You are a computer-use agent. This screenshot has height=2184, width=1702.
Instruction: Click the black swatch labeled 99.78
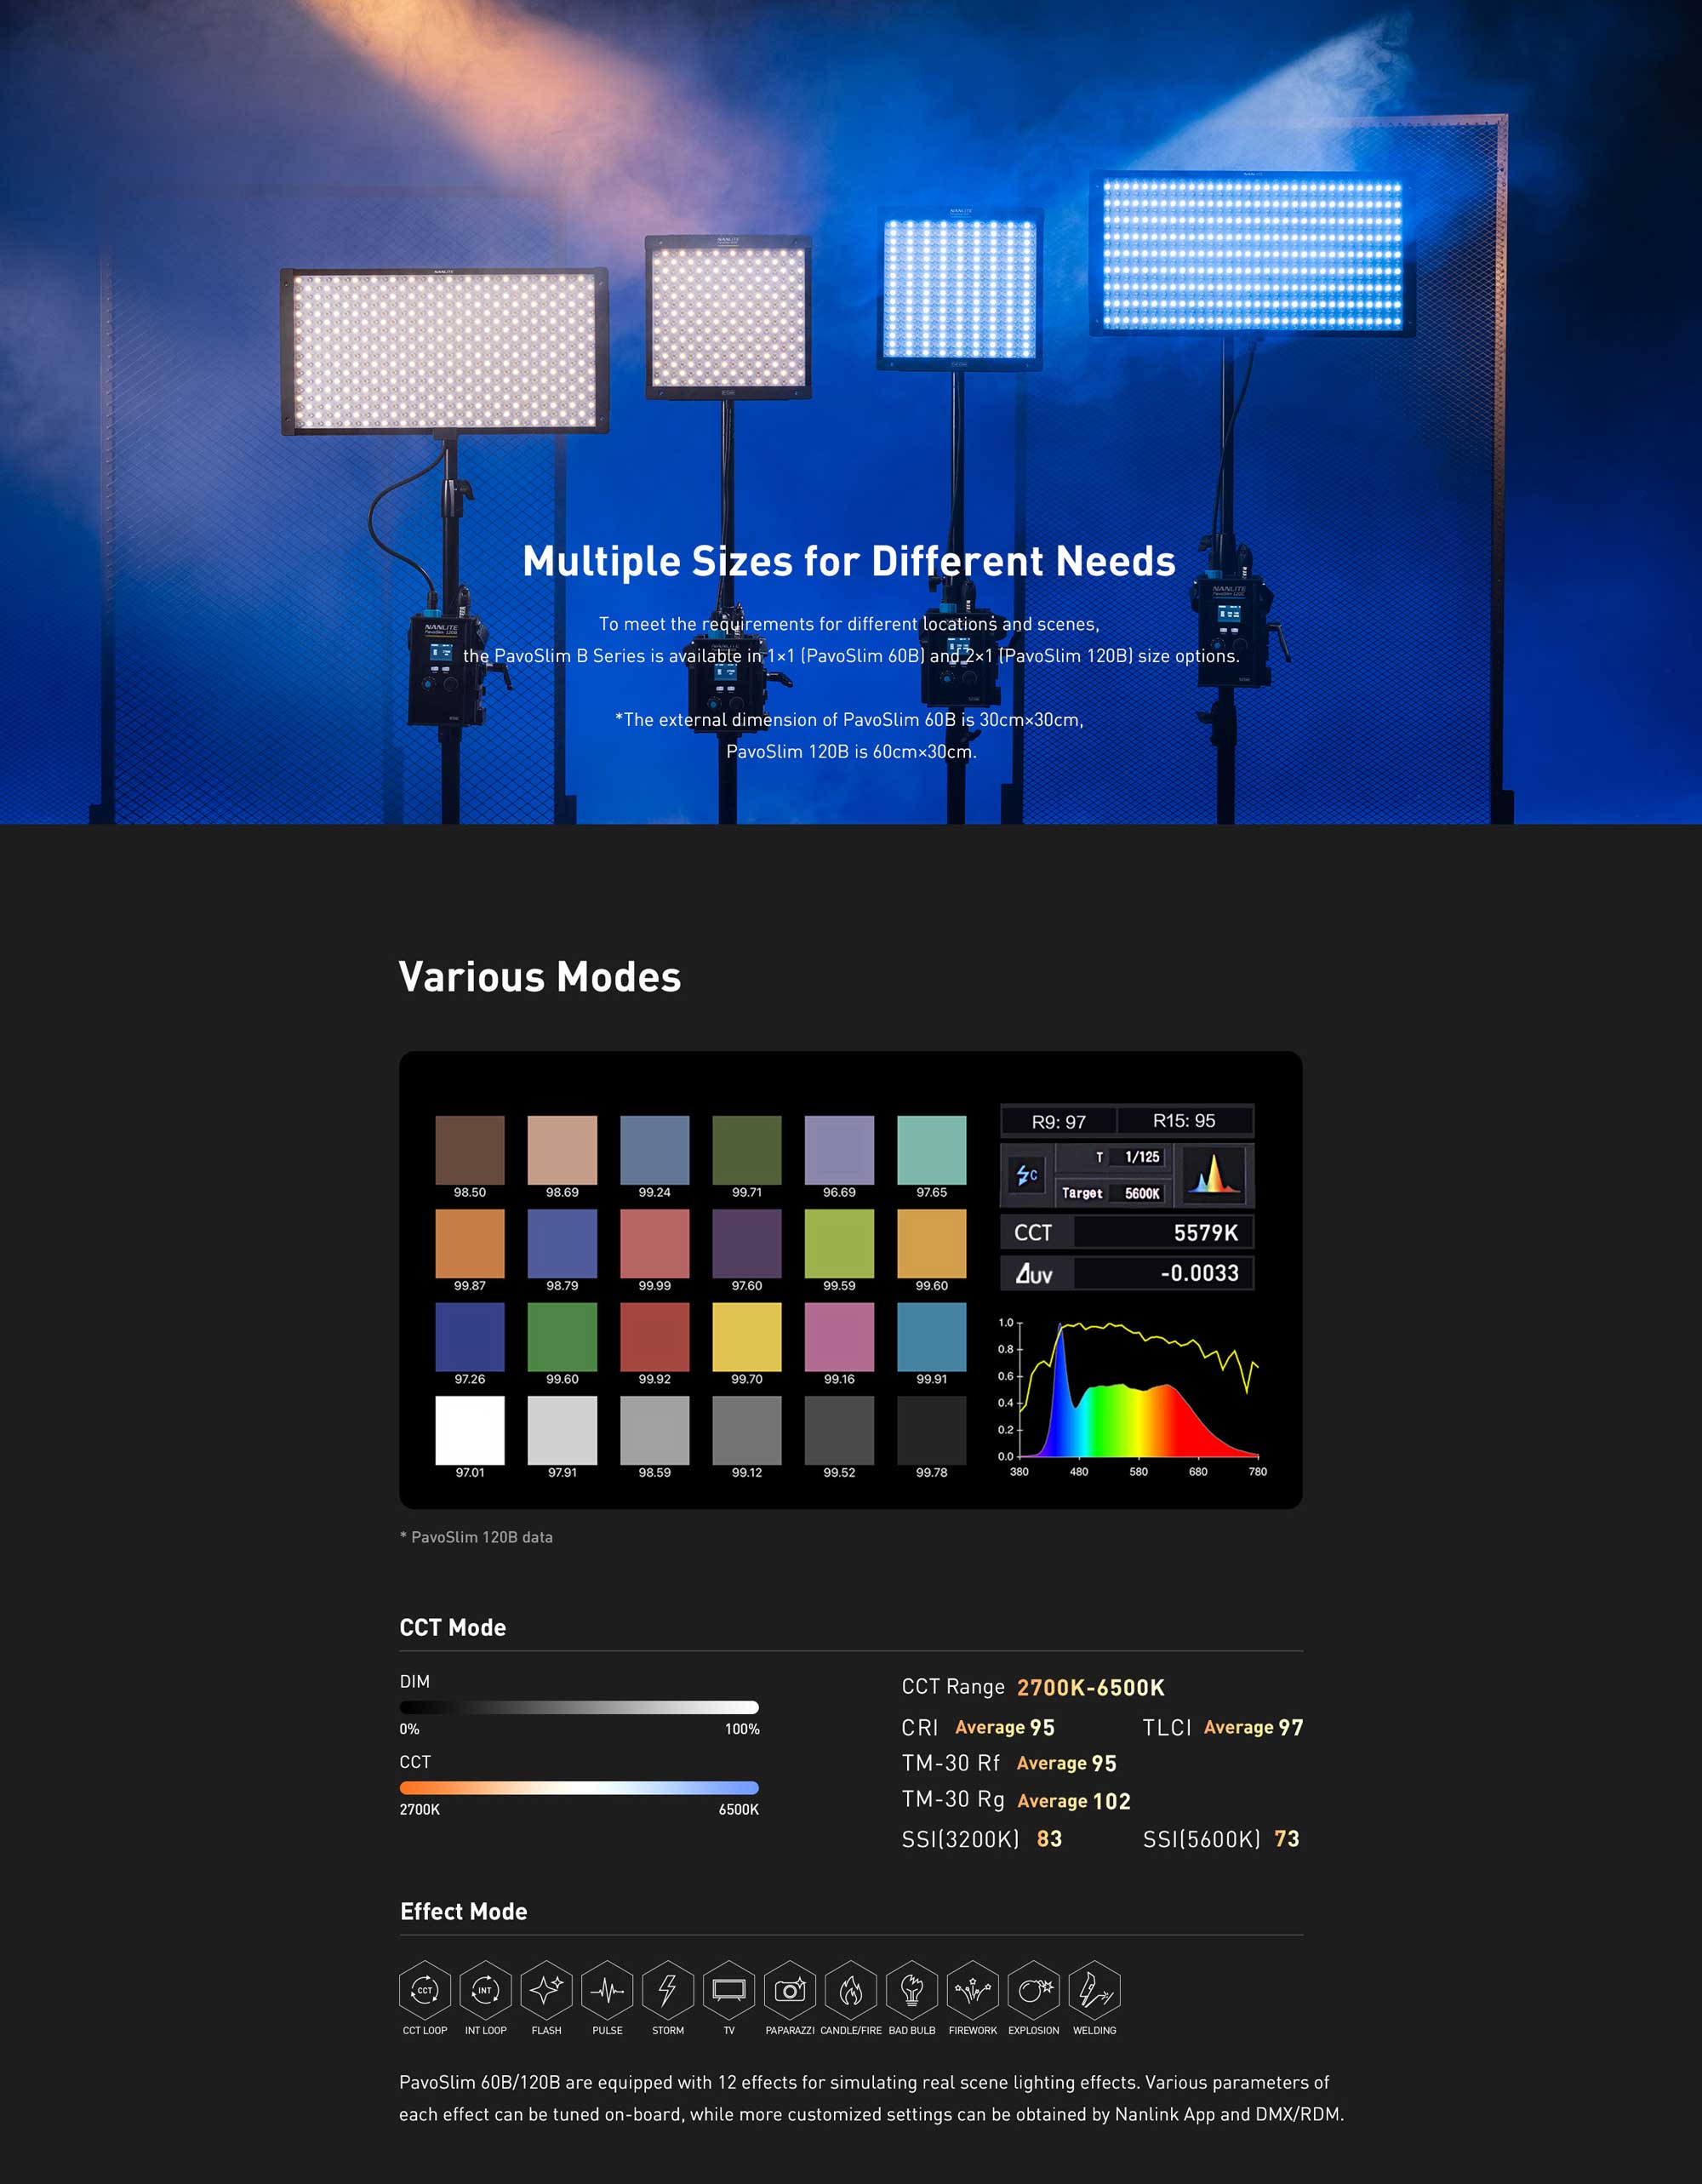click(x=932, y=1430)
